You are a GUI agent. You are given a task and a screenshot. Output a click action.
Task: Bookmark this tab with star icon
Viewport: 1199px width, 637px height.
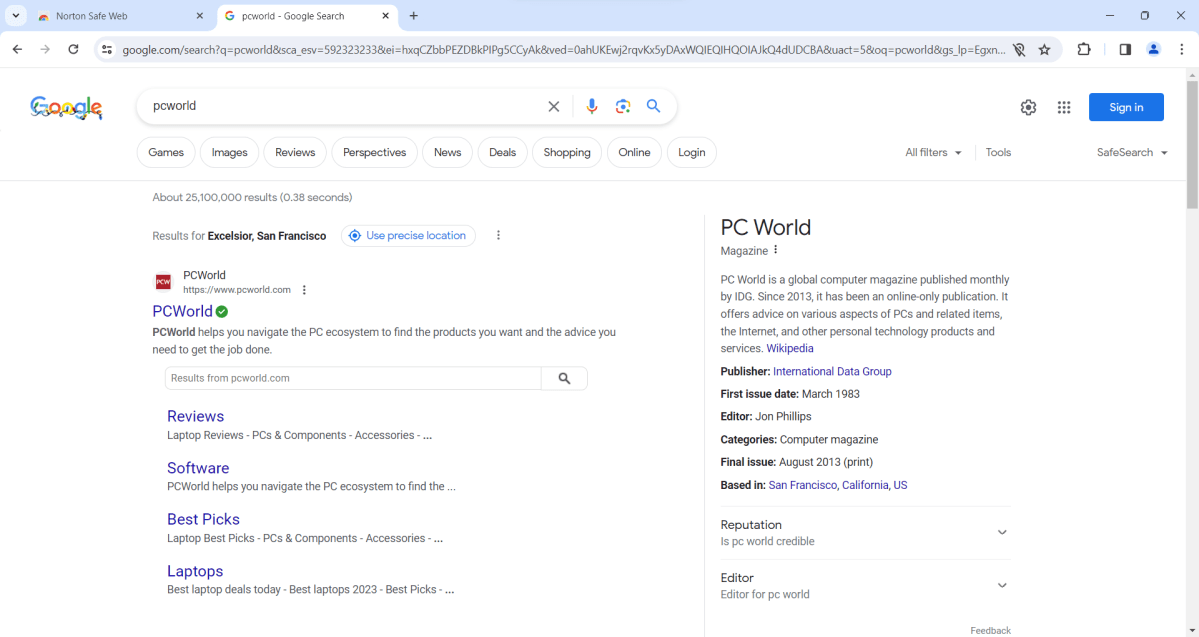[x=1045, y=50]
